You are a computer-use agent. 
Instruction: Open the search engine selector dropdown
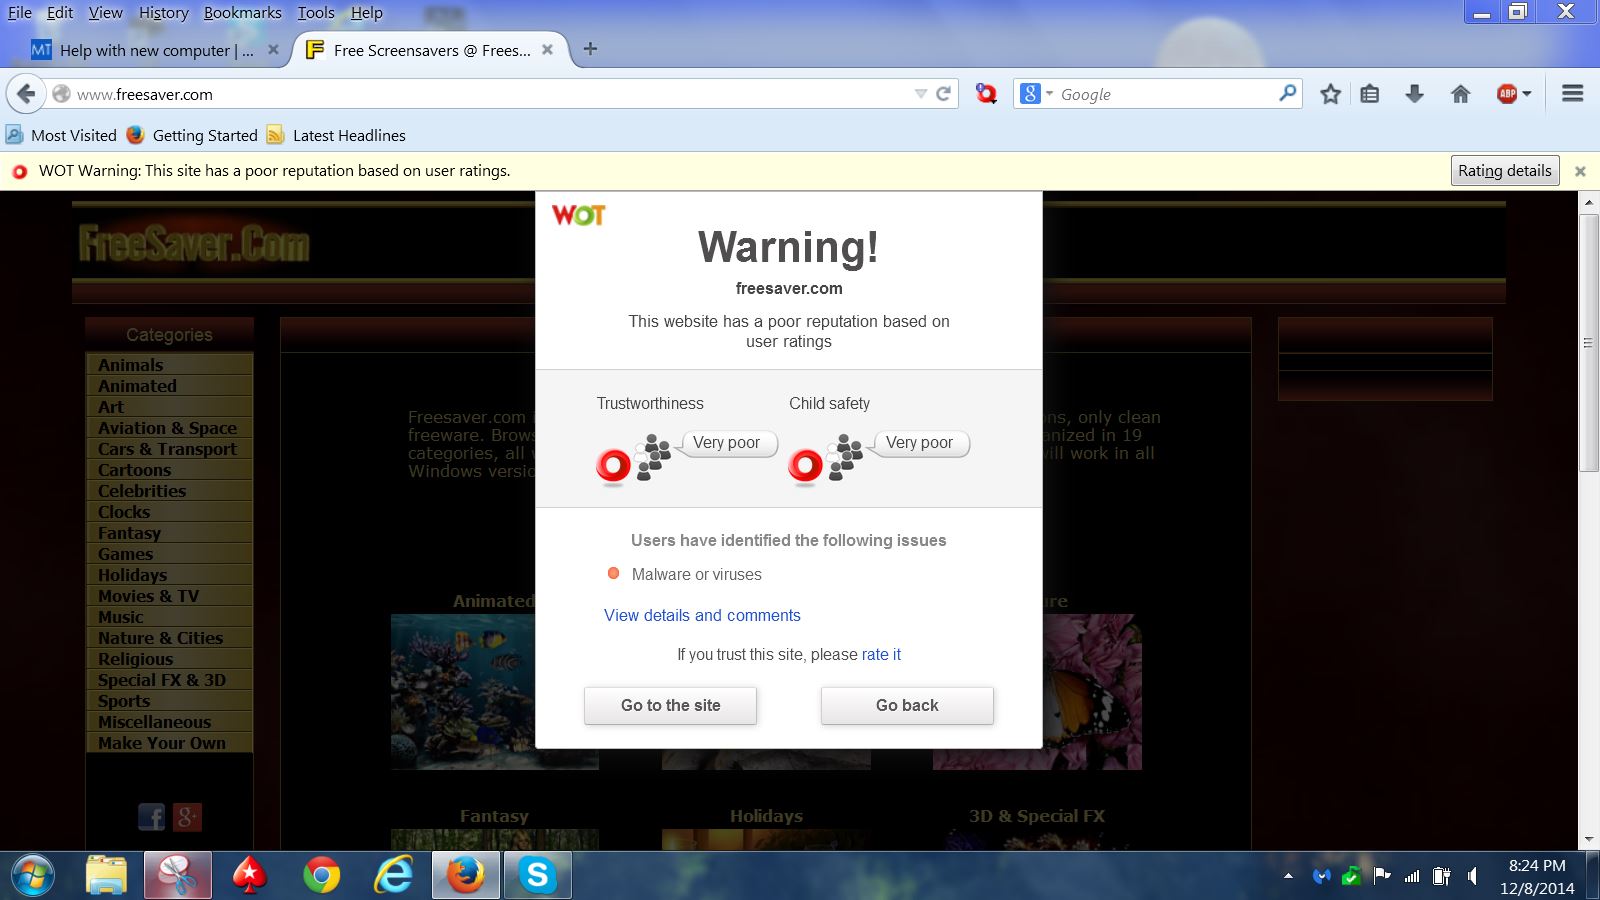pos(1037,94)
